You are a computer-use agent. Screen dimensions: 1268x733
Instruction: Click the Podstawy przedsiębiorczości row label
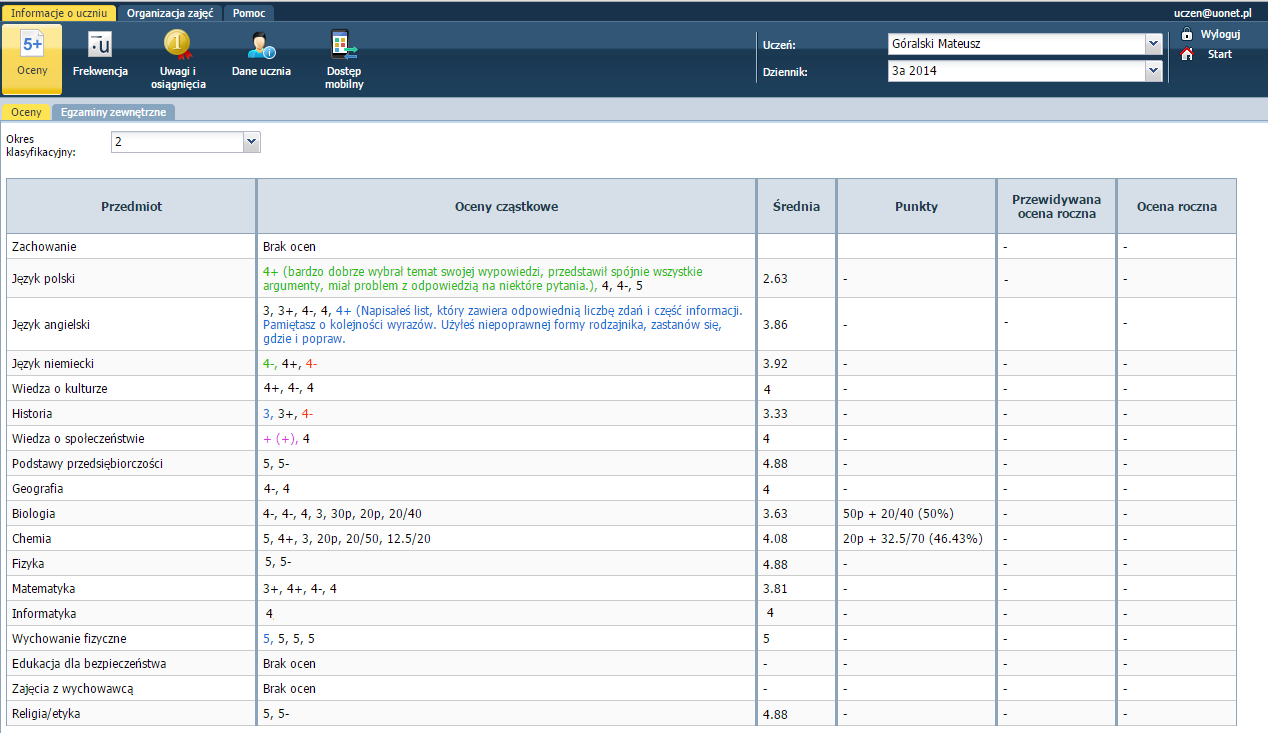click(x=87, y=464)
